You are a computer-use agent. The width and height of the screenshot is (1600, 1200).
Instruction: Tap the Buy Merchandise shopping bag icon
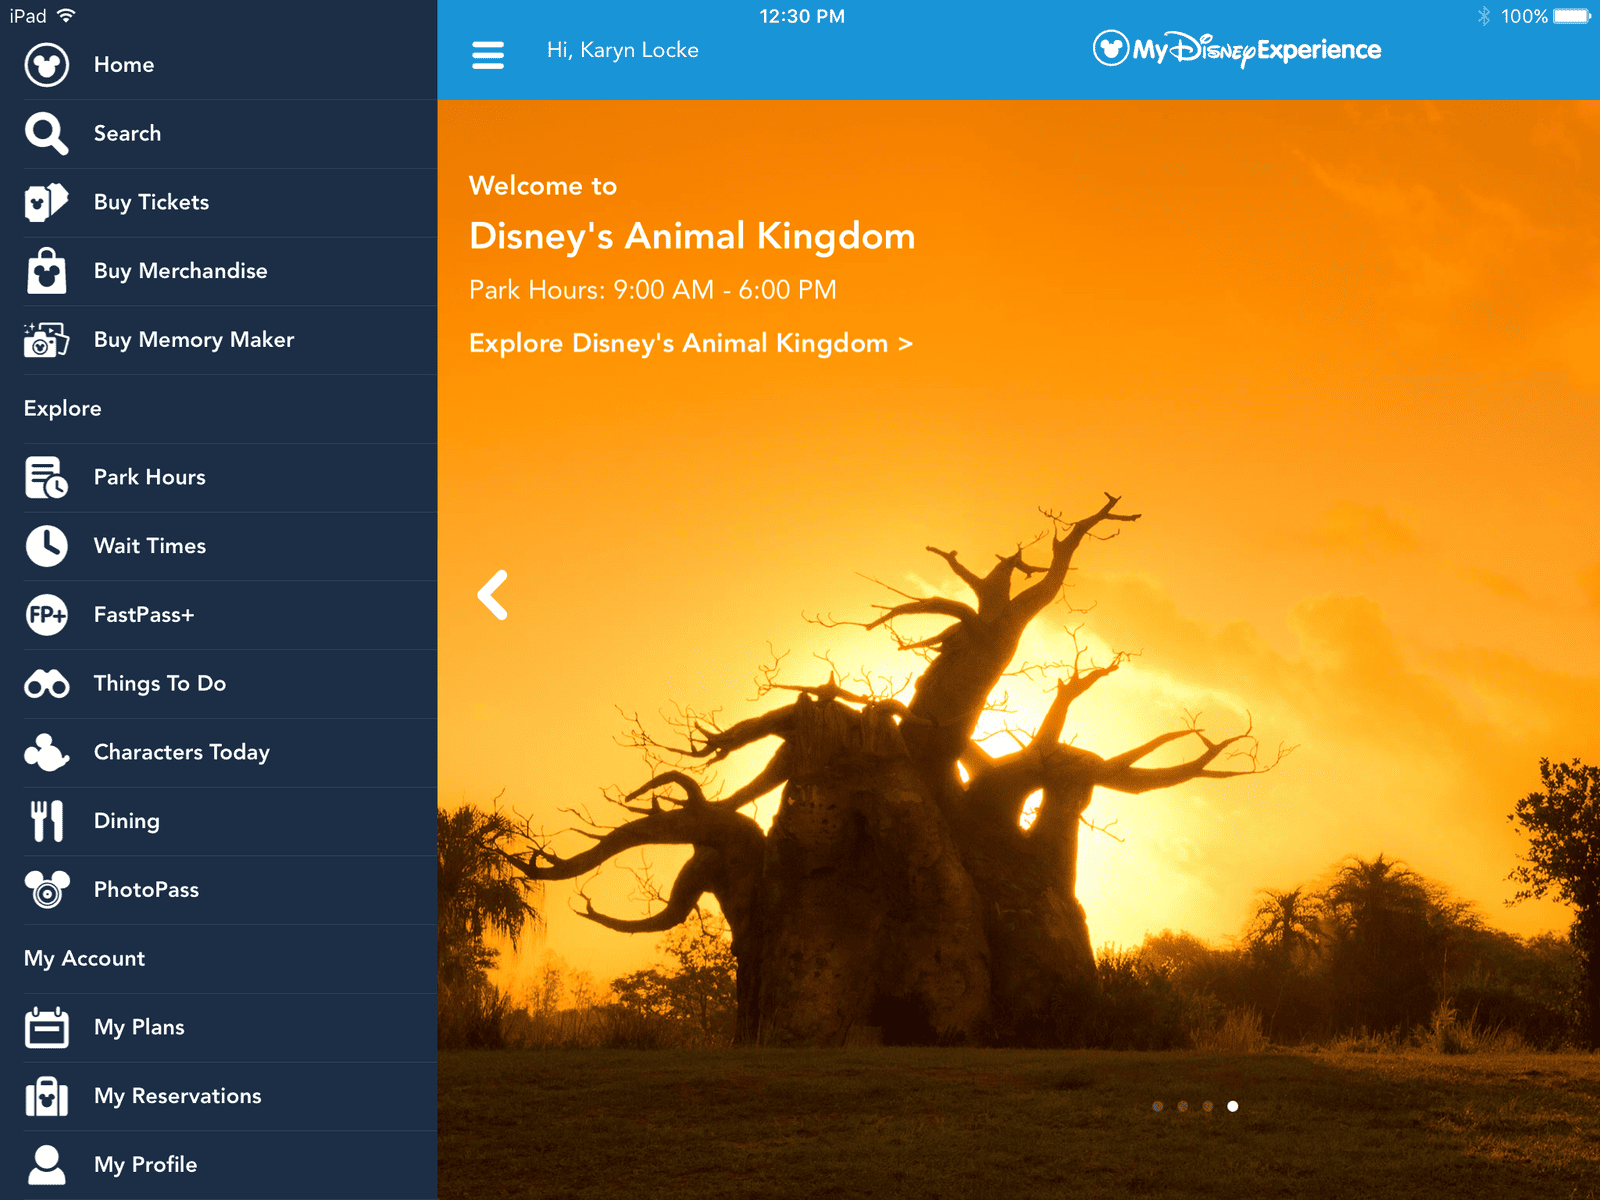[46, 271]
